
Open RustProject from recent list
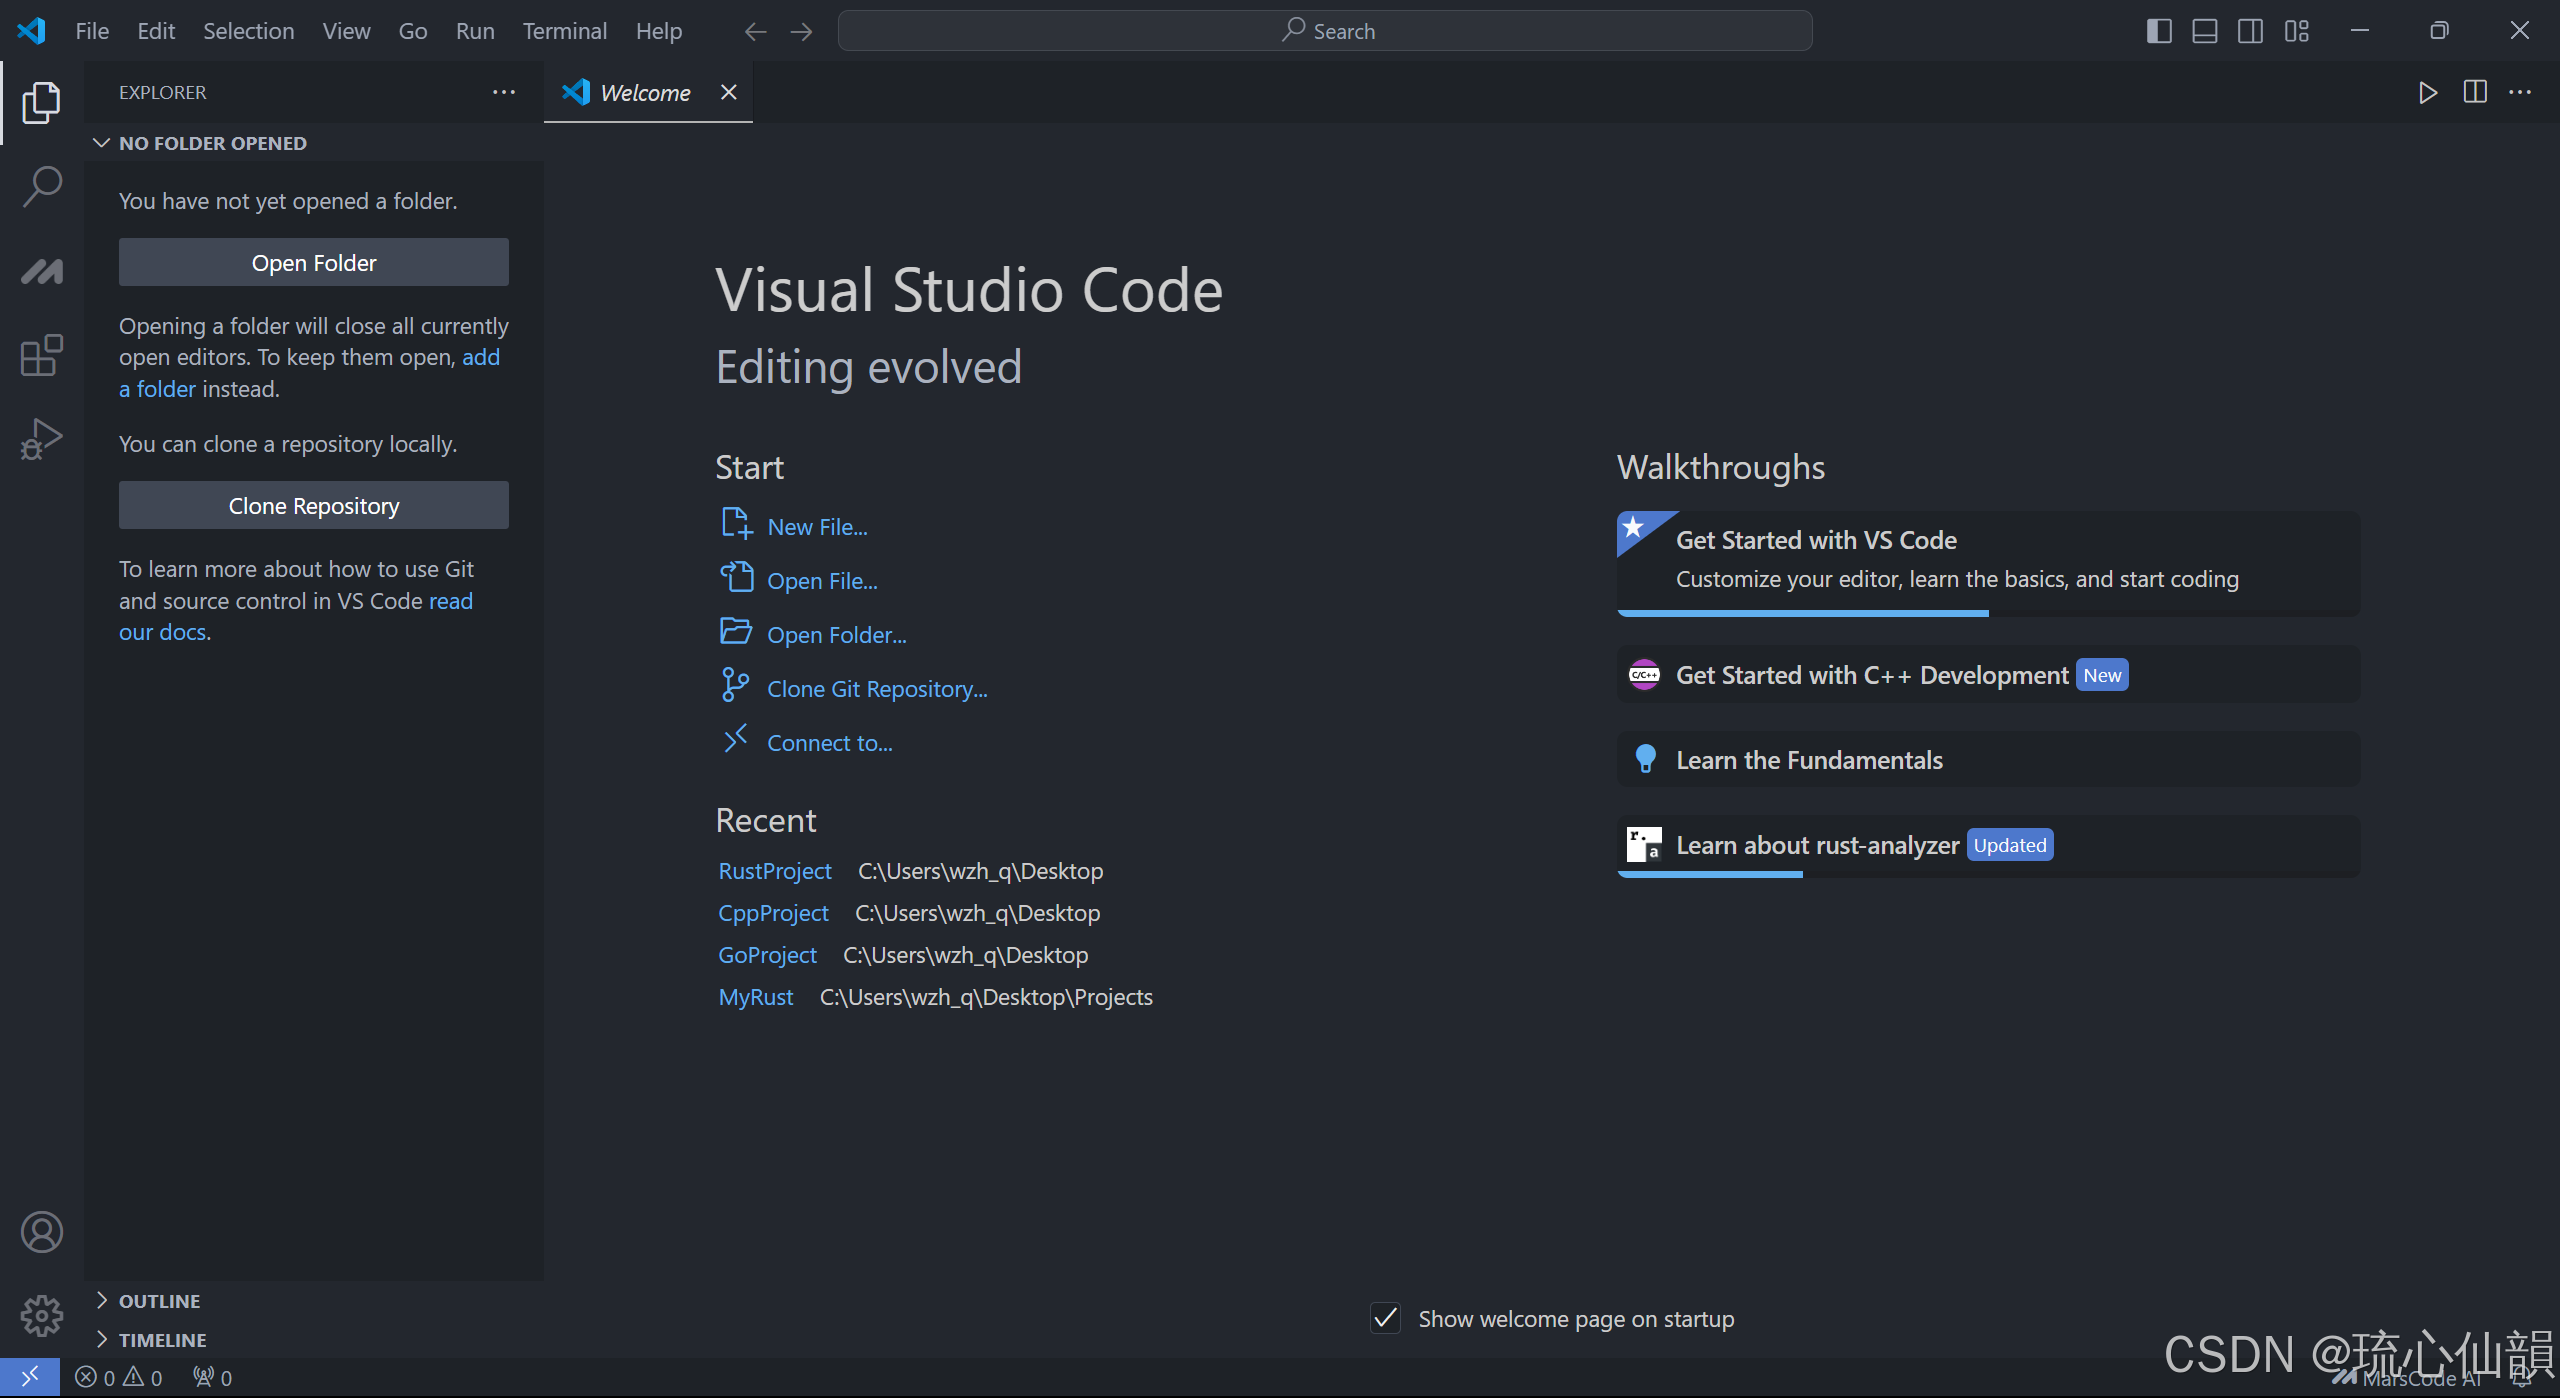(774, 871)
